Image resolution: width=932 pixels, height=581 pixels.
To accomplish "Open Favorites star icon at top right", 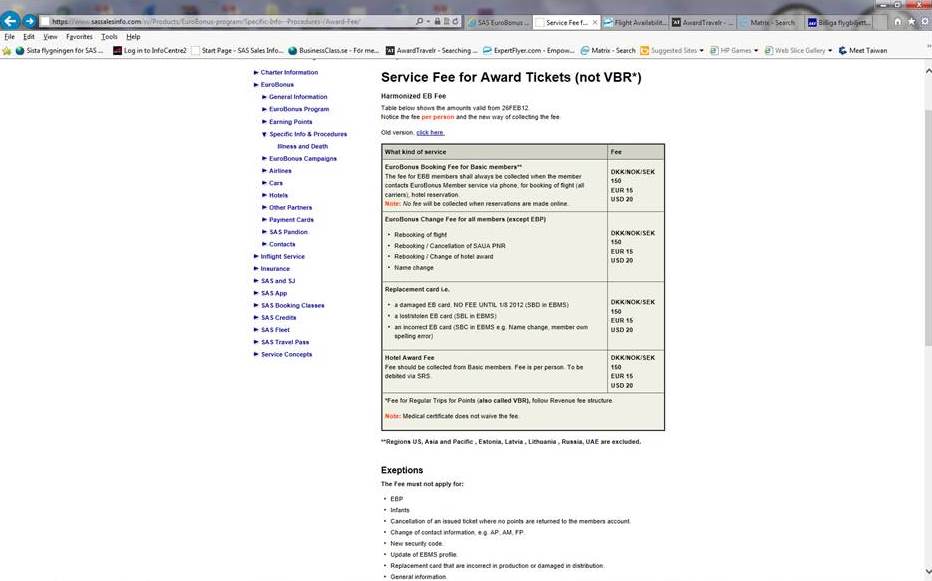I will [910, 21].
